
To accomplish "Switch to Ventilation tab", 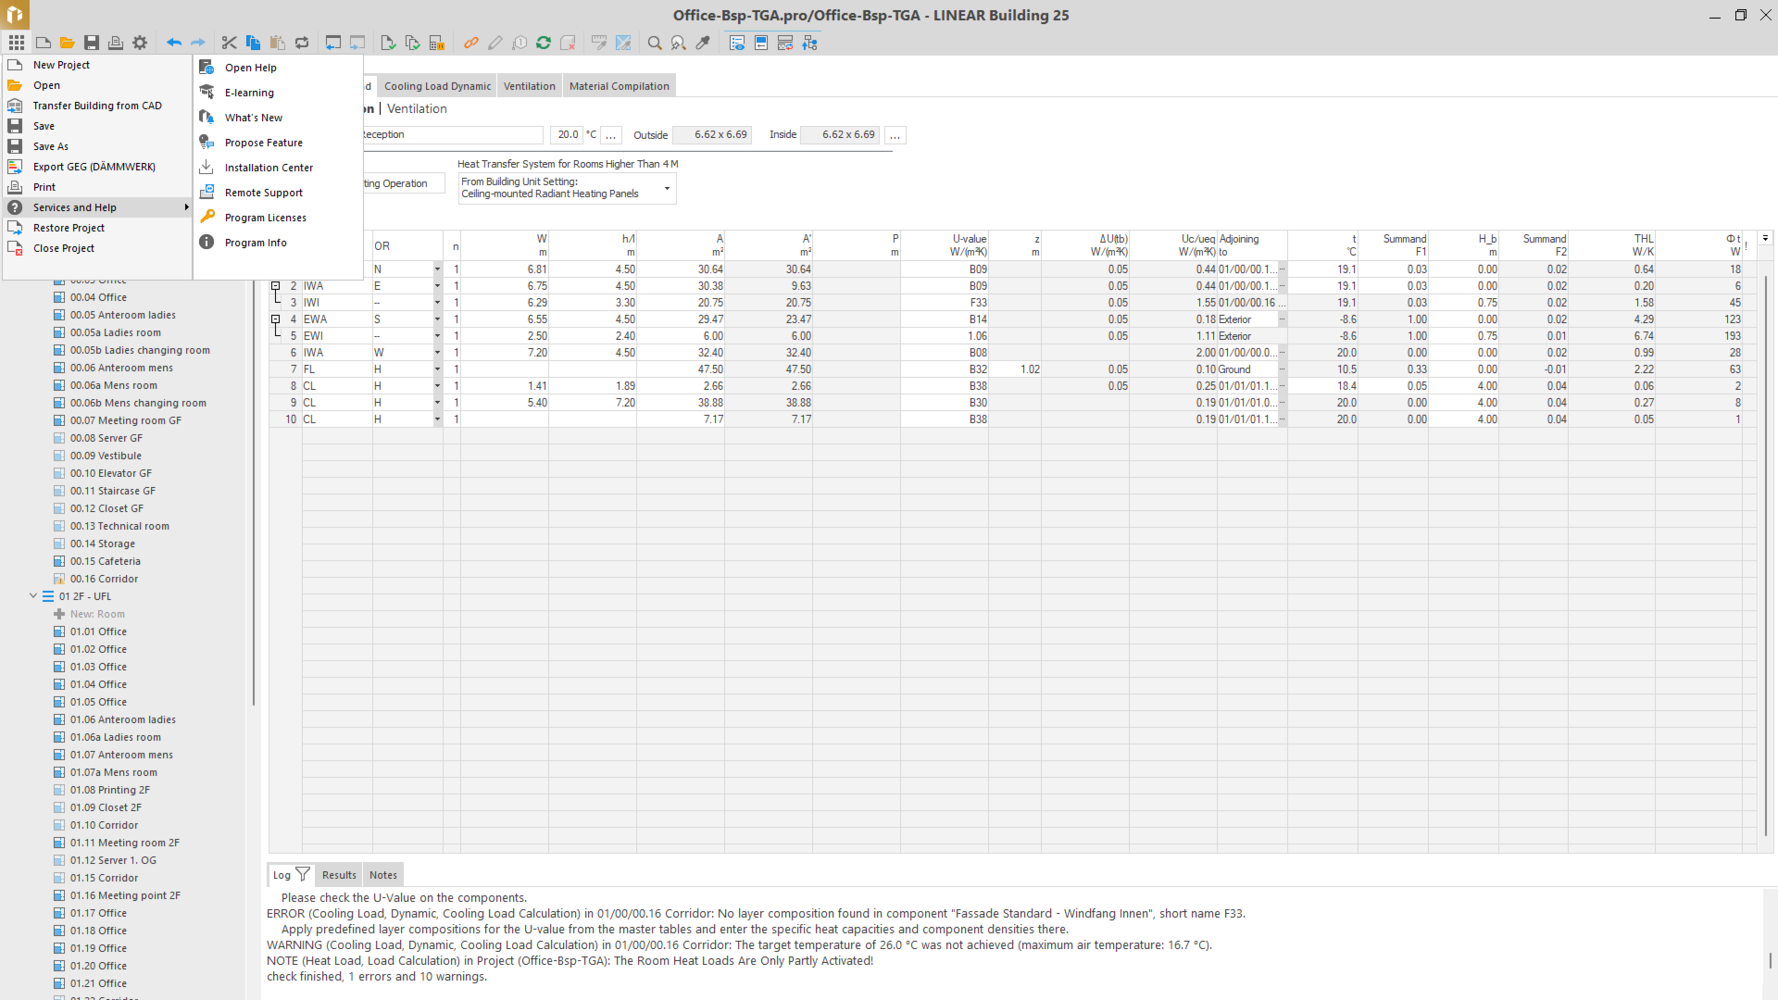I will click(529, 86).
